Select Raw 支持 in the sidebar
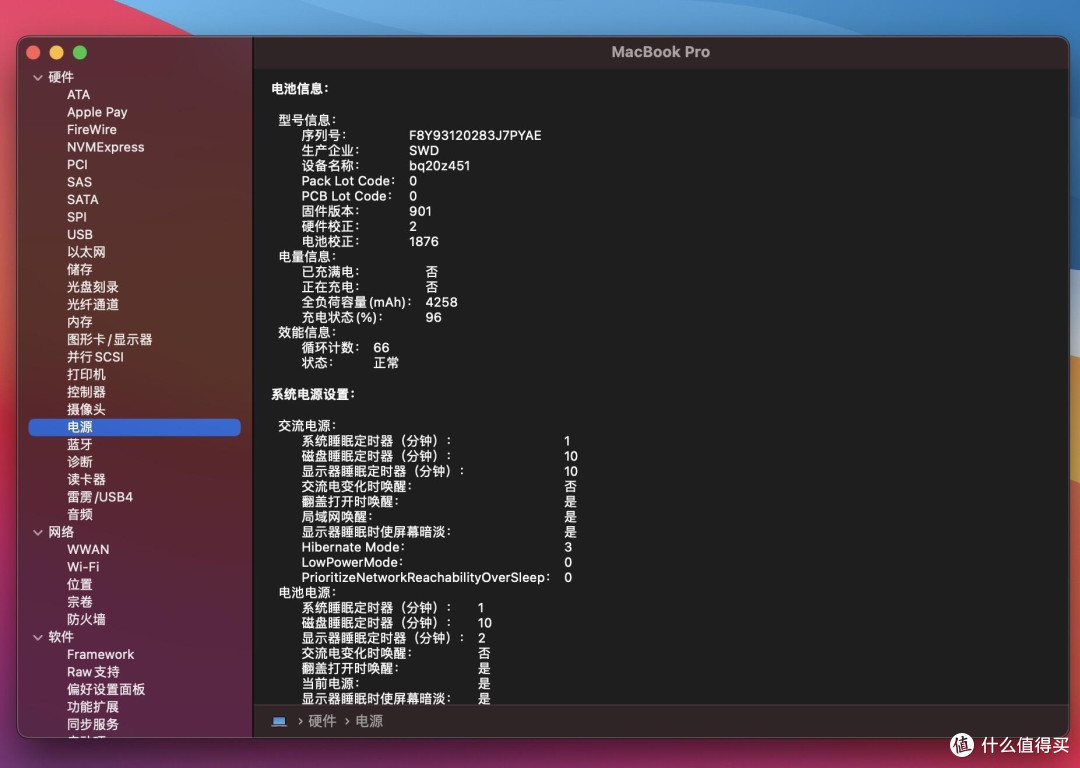 (93, 672)
